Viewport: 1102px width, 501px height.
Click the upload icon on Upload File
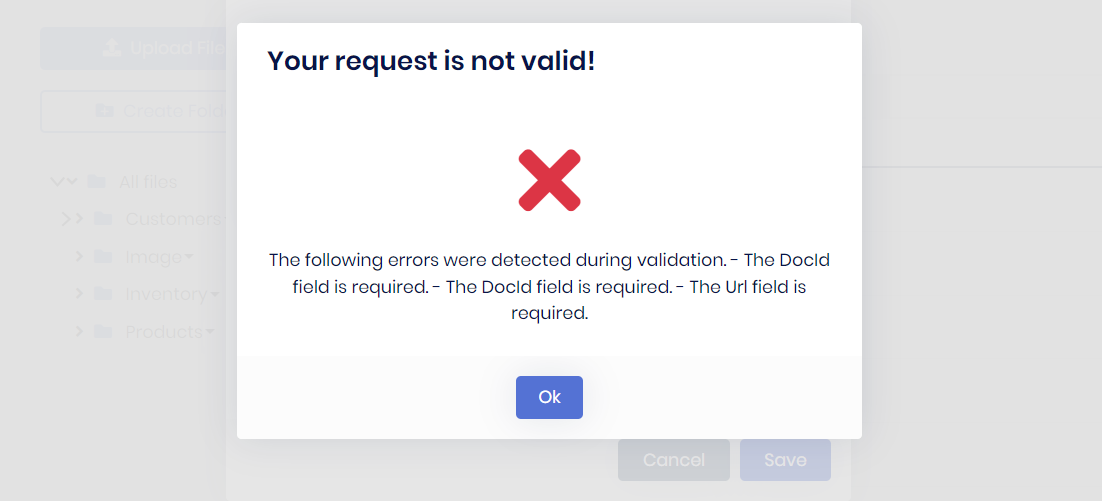pyautogui.click(x=112, y=48)
